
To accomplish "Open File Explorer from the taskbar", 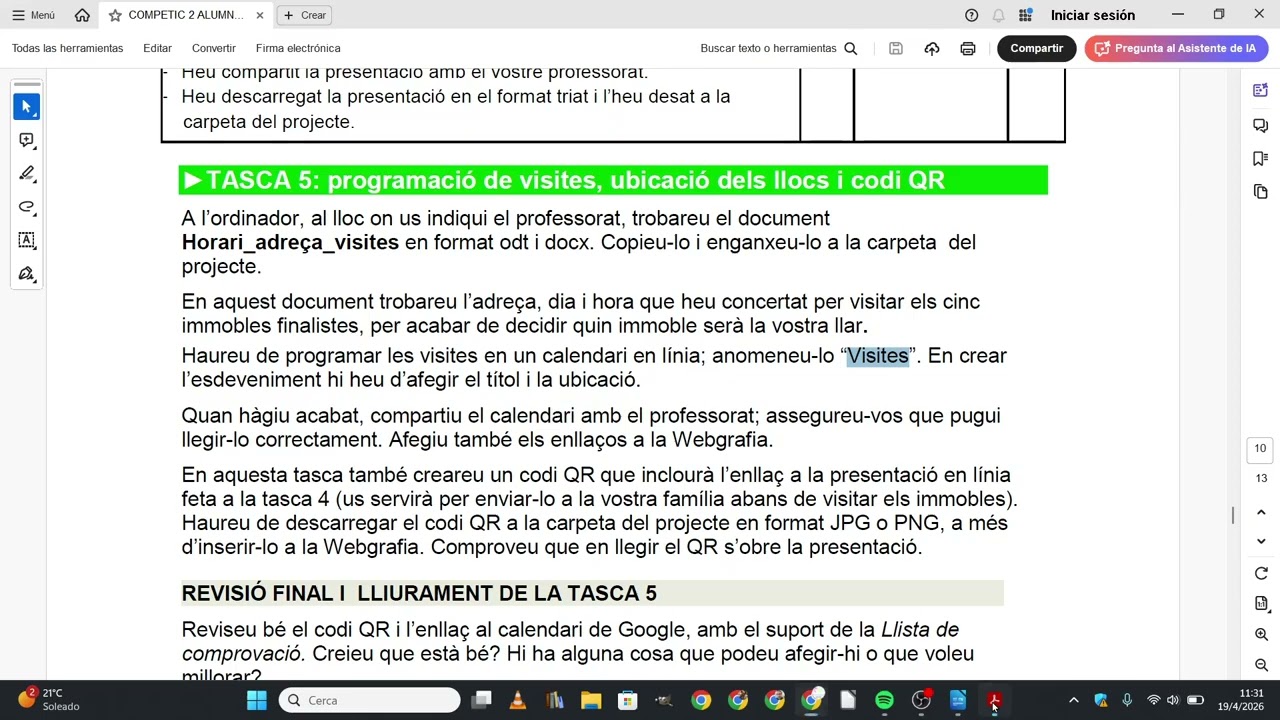I will coord(591,700).
